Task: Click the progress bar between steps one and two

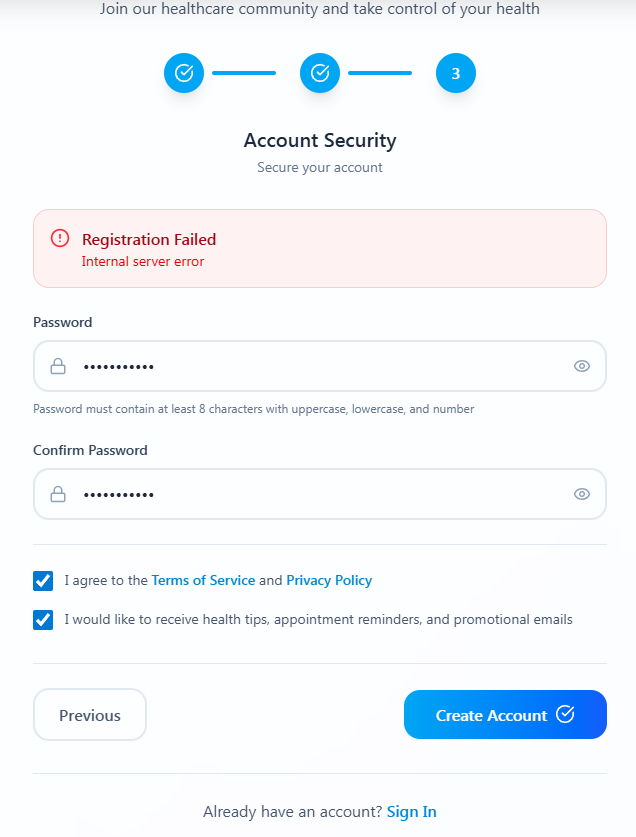Action: [244, 73]
